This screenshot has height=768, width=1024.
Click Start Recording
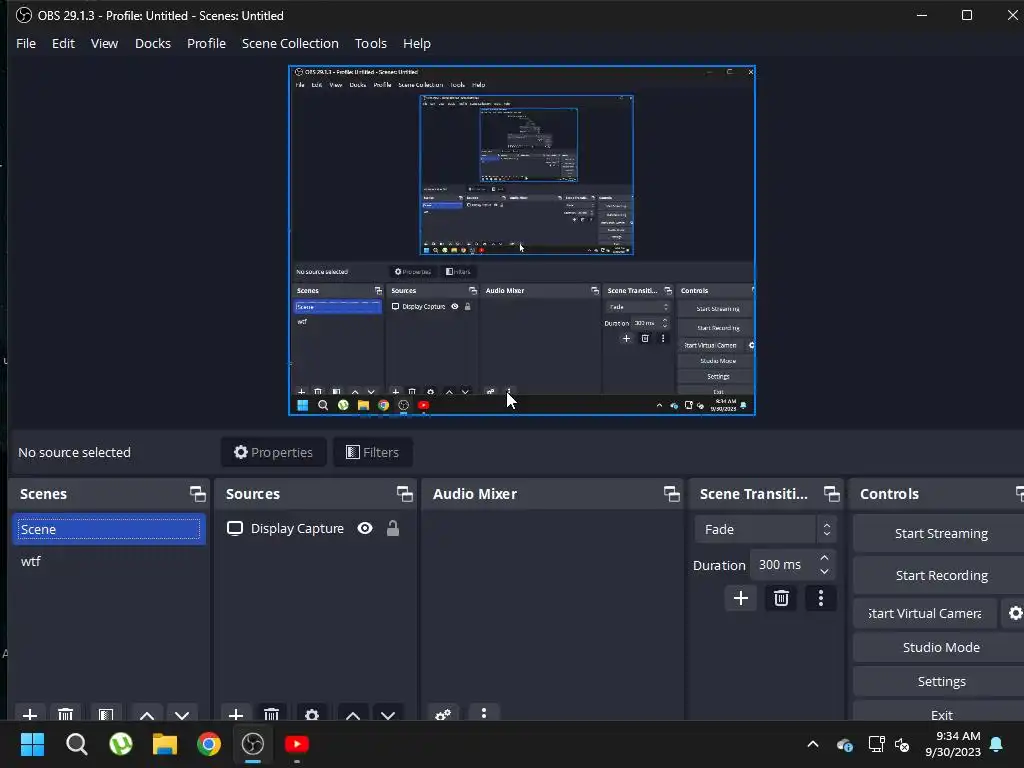pyautogui.click(x=940, y=575)
